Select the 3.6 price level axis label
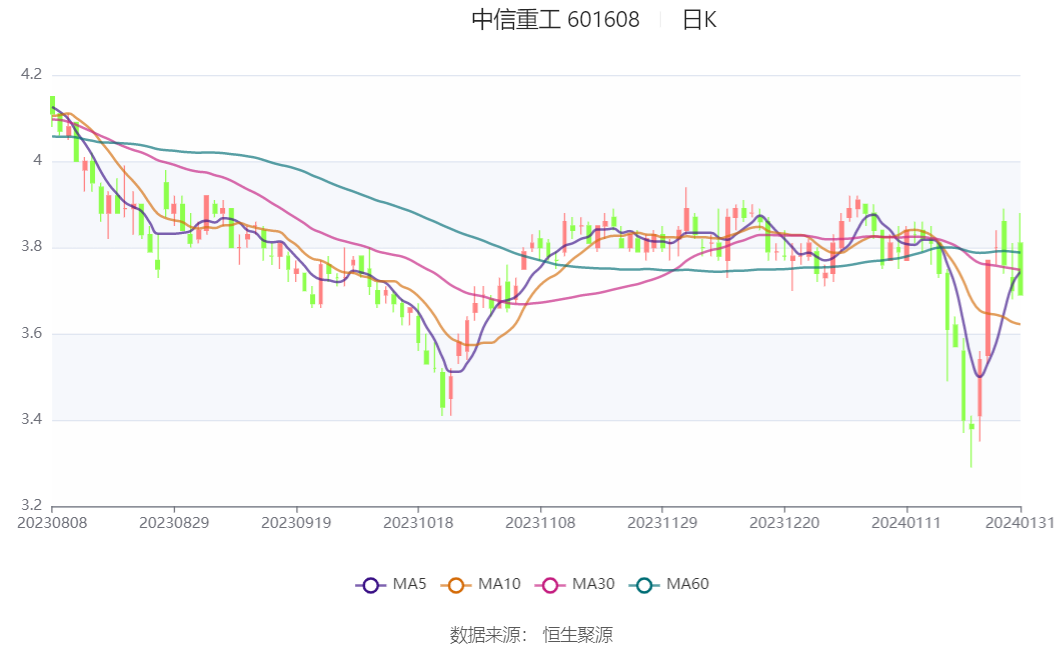This screenshot has width=1062, height=646. [31, 333]
